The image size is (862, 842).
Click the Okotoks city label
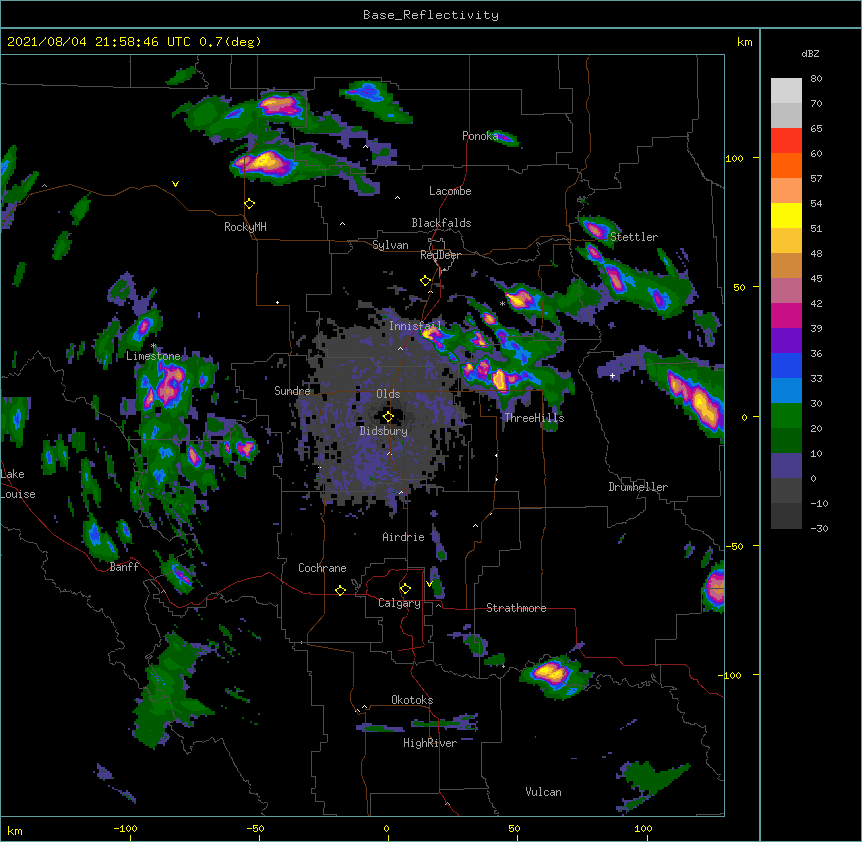pyautogui.click(x=412, y=700)
